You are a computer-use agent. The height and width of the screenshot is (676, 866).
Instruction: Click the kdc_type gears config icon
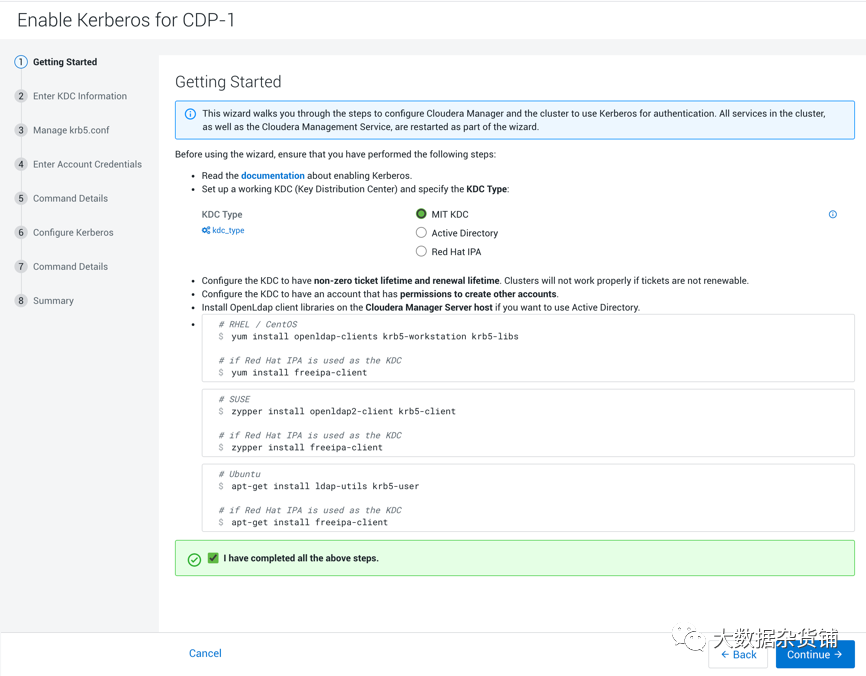coord(206,231)
